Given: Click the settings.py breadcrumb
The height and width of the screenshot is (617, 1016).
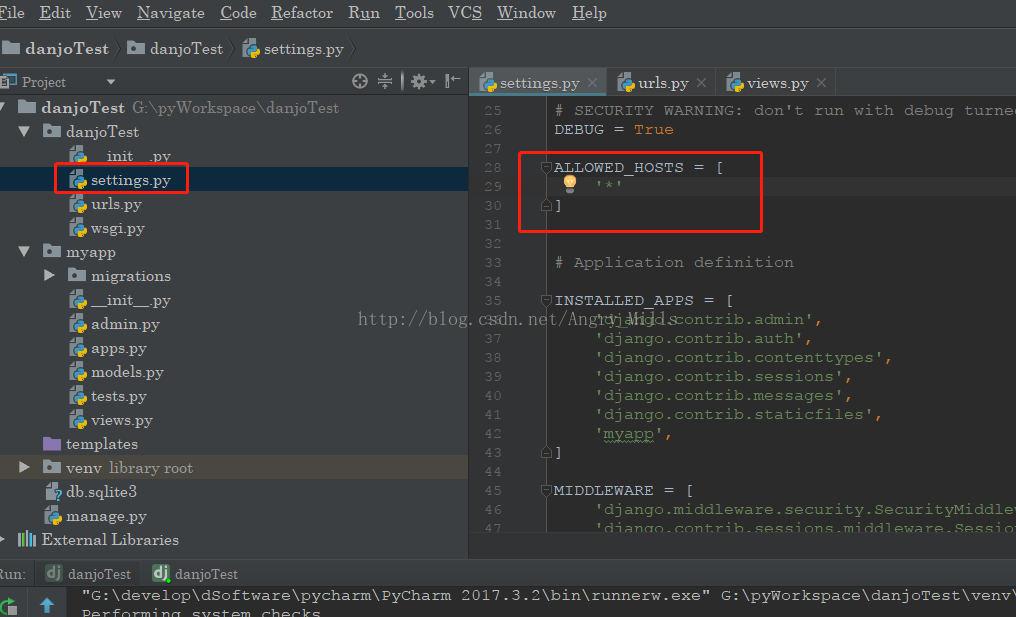Looking at the screenshot, I should [x=294, y=49].
